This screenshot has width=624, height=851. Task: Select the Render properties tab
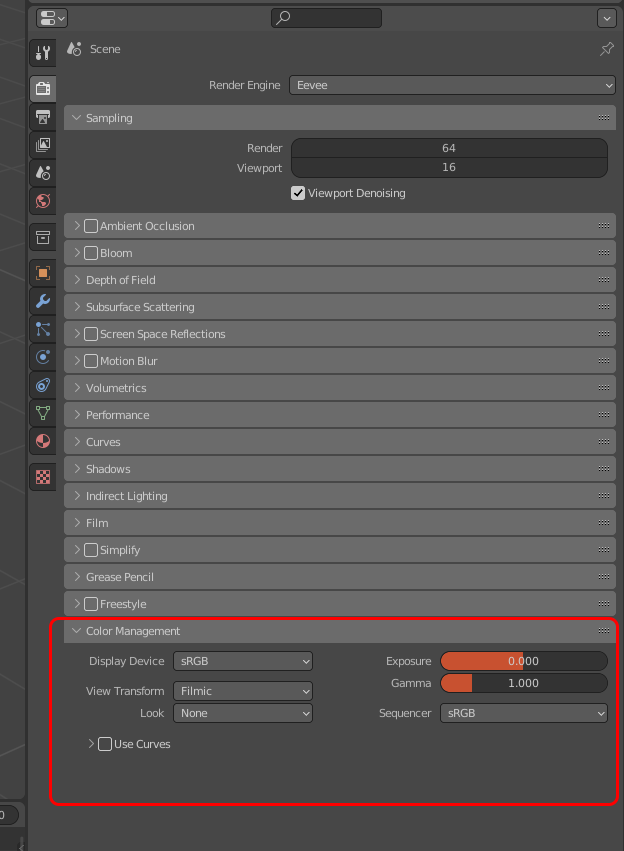tap(43, 88)
